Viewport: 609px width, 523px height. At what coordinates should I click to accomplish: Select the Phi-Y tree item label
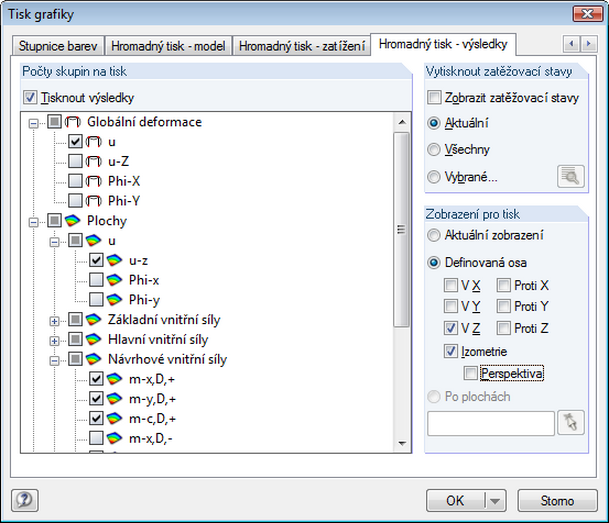pos(124,201)
